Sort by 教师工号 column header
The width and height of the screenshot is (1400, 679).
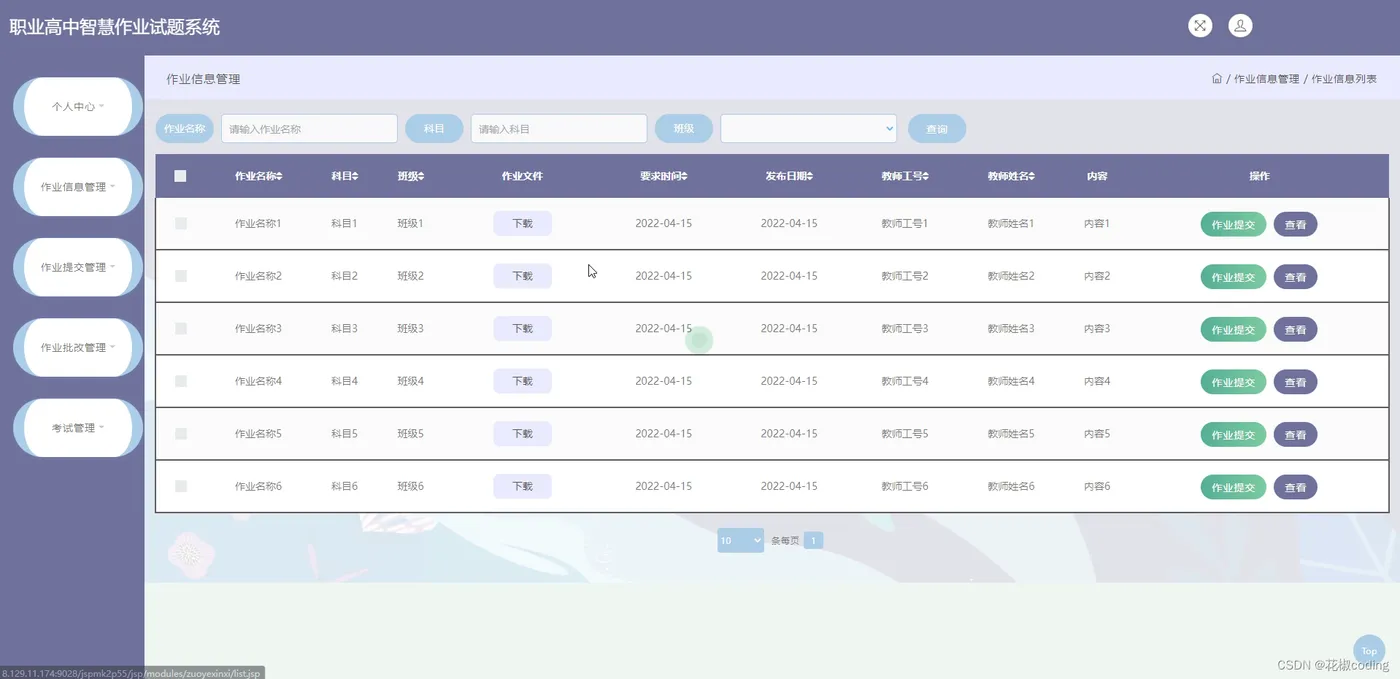[905, 176]
